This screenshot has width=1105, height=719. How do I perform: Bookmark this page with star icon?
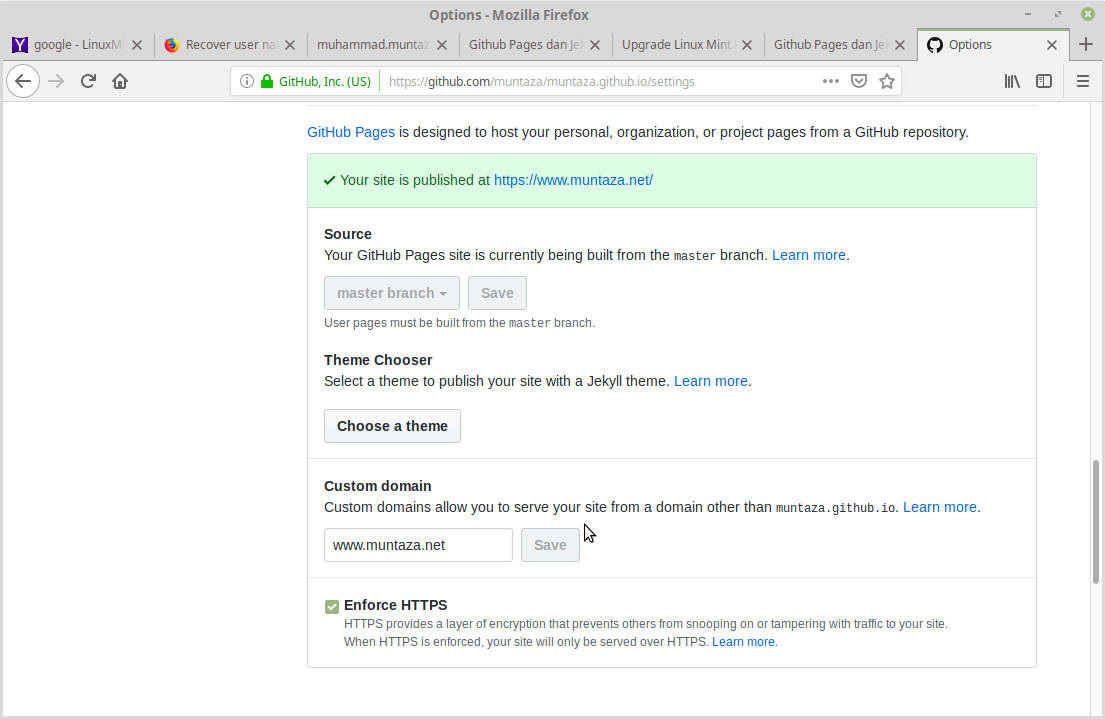pyautogui.click(x=886, y=82)
